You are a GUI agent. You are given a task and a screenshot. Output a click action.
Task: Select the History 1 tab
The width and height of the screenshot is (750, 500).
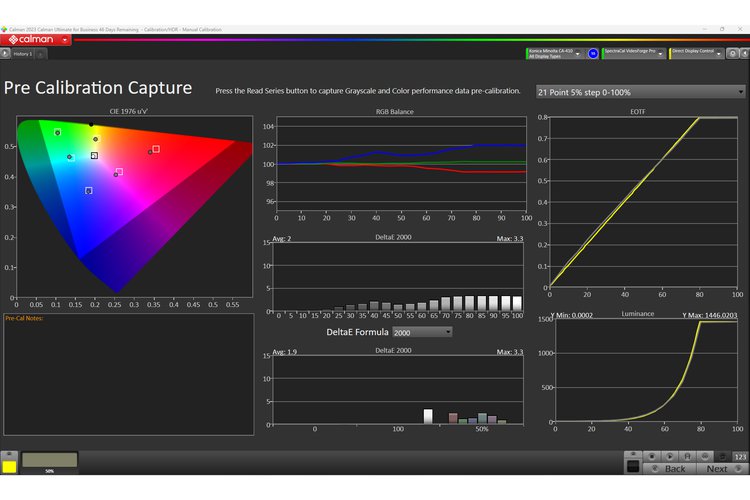point(22,53)
